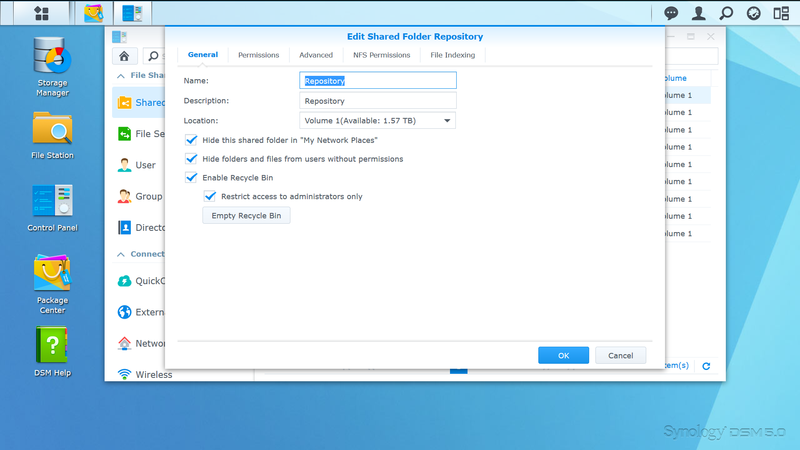This screenshot has width=800, height=450.
Task: Switch to Control Panel in taskbar
Action: (x=132, y=13)
